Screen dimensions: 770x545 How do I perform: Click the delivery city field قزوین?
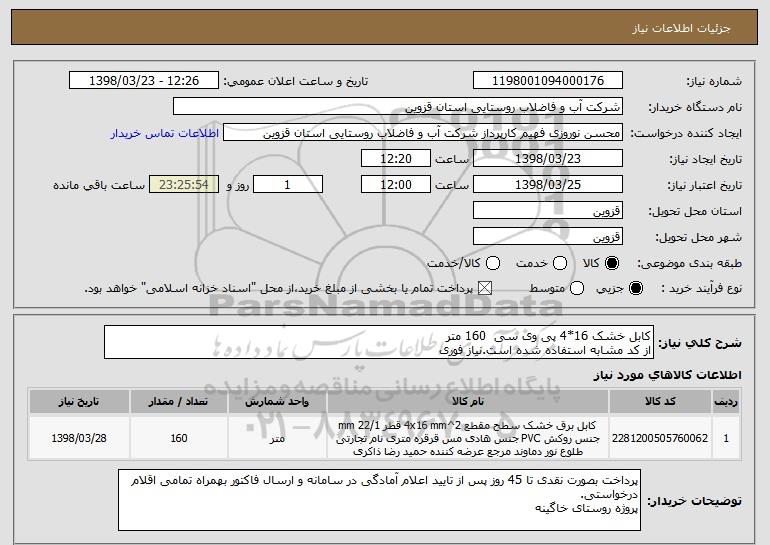[x=548, y=237]
